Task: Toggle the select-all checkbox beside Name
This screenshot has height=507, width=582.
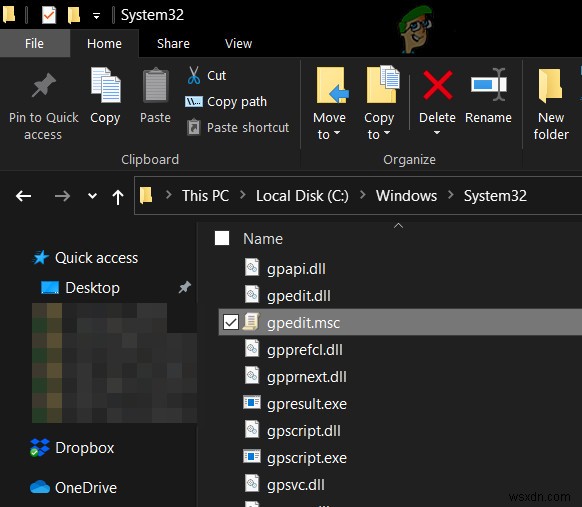Action: pyautogui.click(x=222, y=238)
